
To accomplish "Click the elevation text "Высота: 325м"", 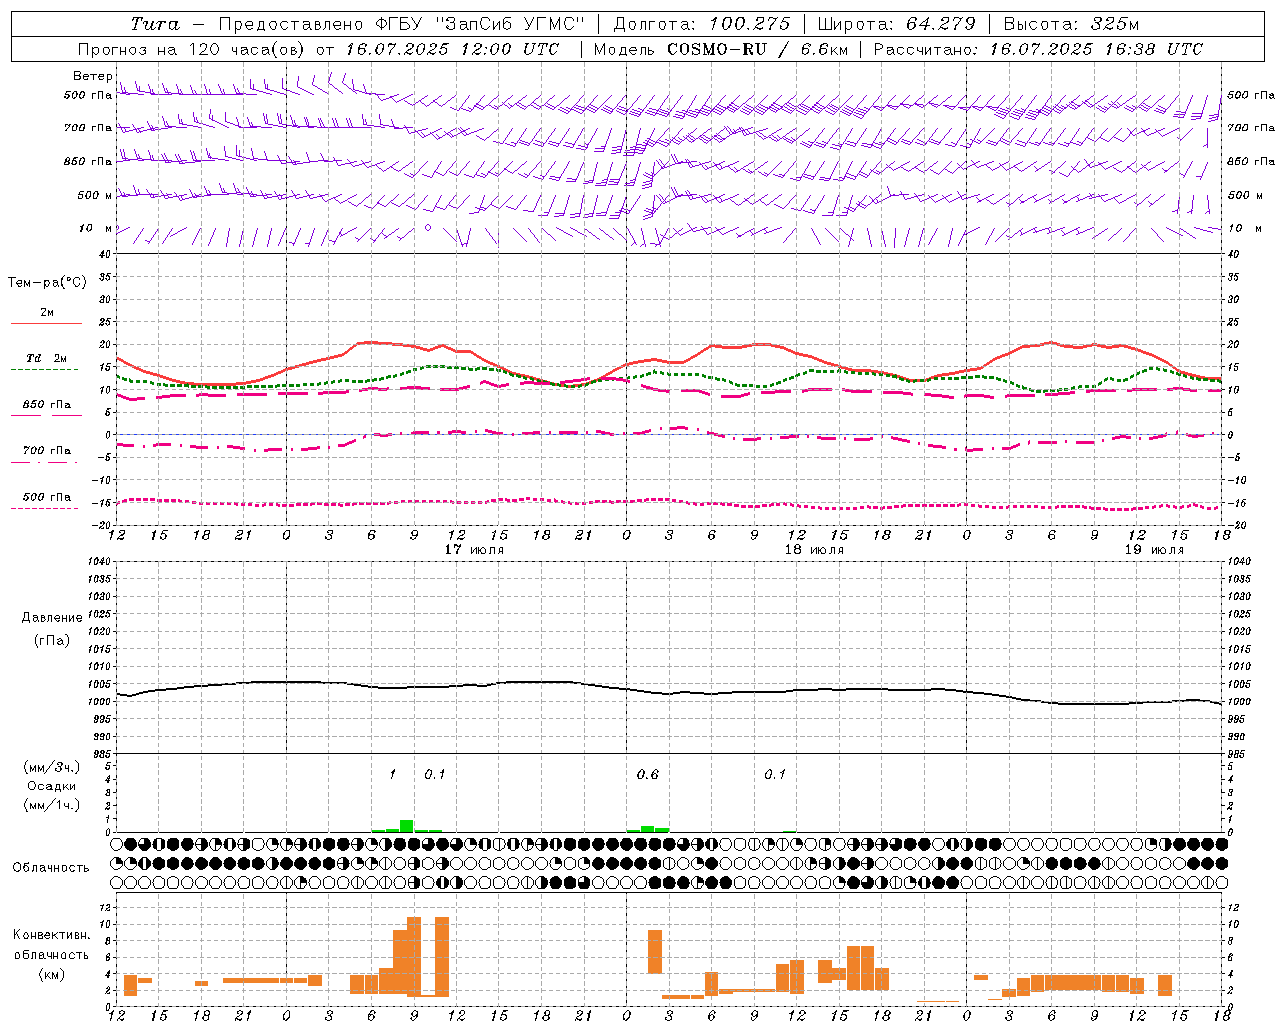I will click(1071, 24).
